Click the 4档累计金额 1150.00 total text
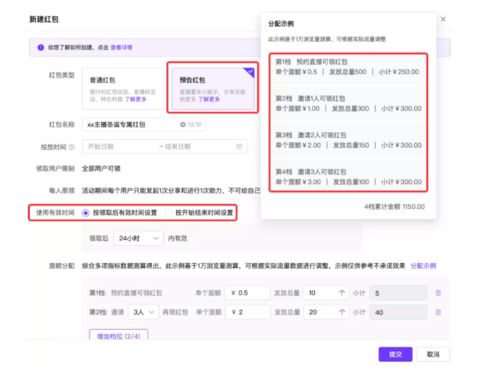The width and height of the screenshot is (500, 371). (394, 207)
